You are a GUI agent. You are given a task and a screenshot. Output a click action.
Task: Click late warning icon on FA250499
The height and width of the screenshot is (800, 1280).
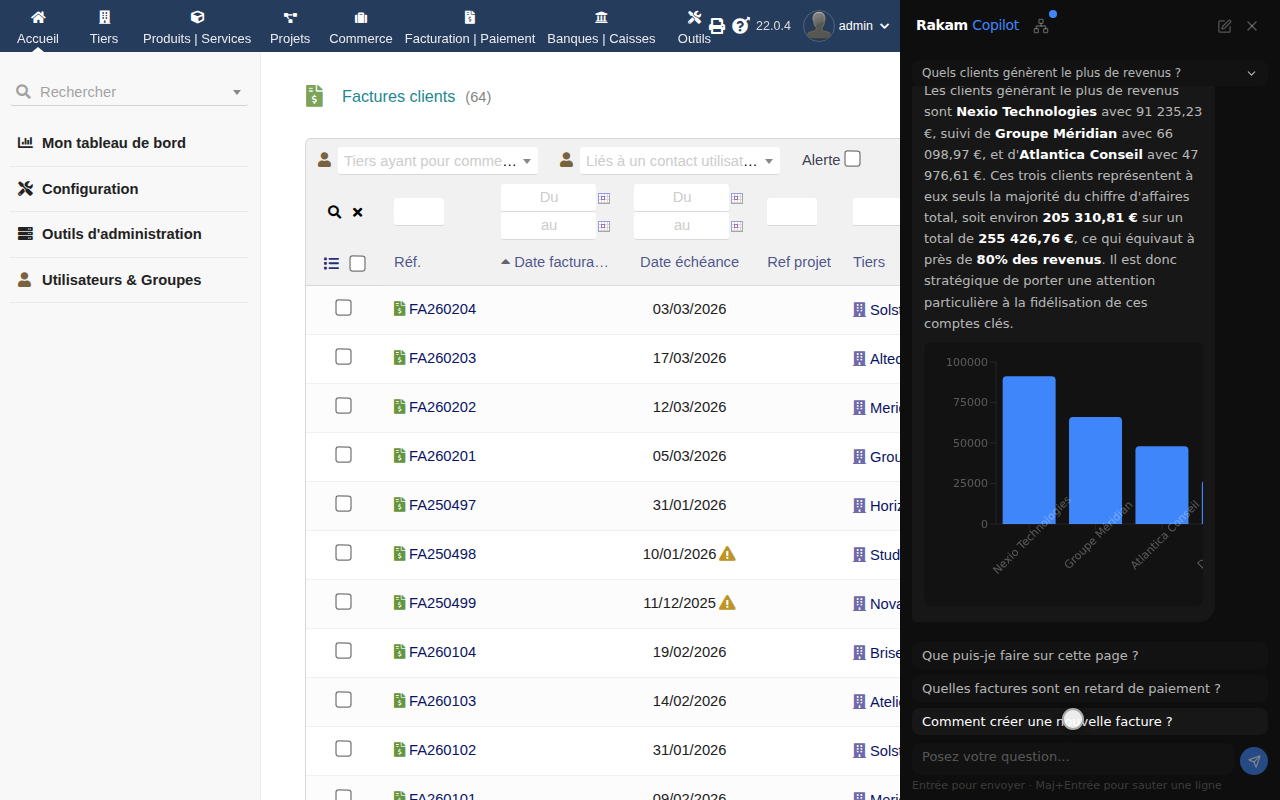(x=728, y=603)
